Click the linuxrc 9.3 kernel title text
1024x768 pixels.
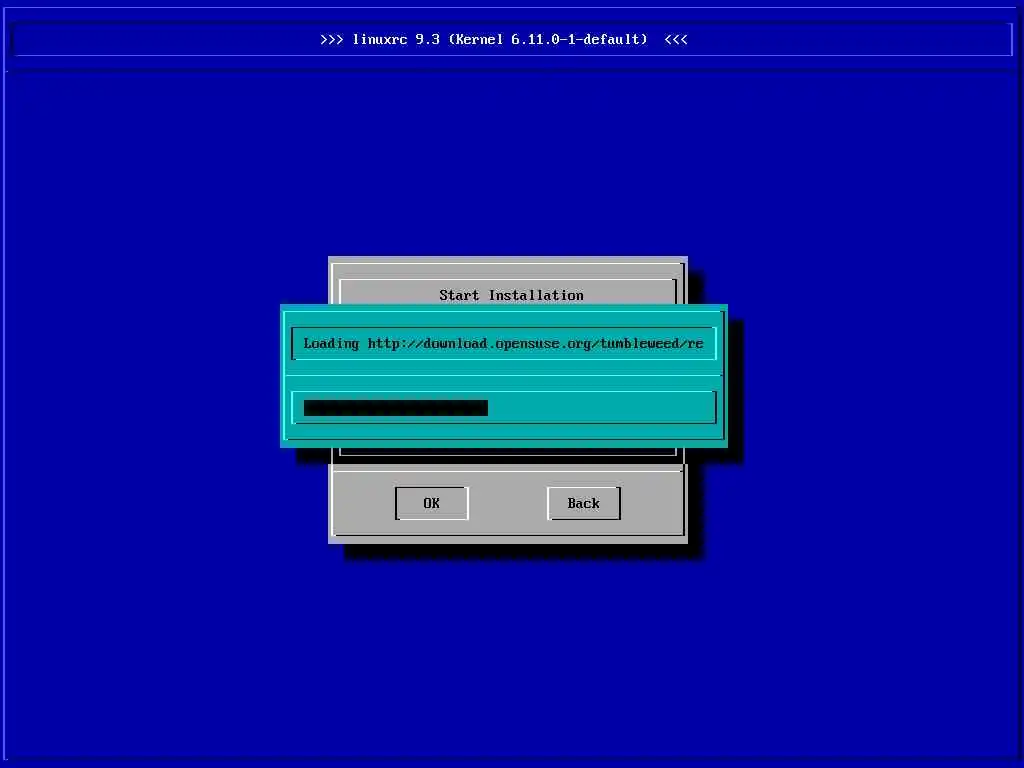tap(504, 39)
